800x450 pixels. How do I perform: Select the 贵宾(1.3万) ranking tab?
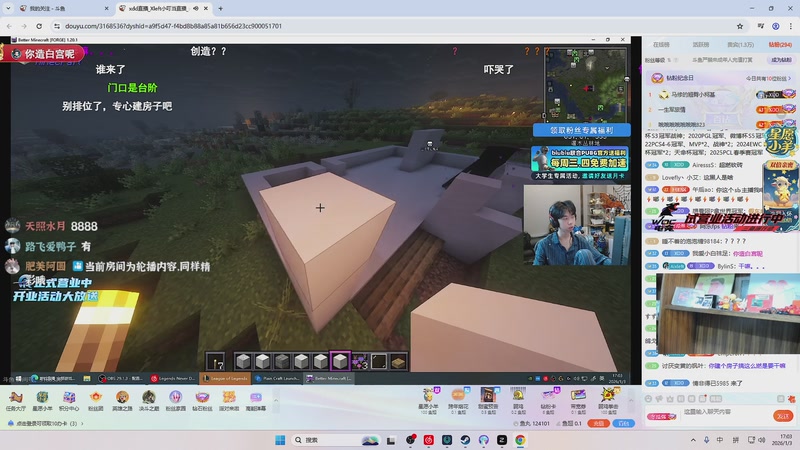pos(740,45)
